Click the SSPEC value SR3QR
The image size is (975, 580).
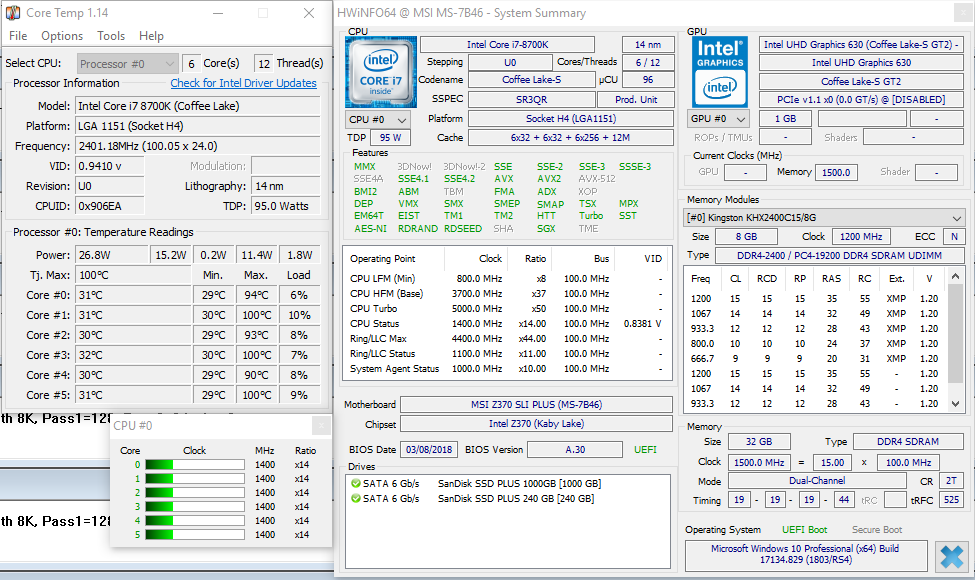[x=532, y=99]
